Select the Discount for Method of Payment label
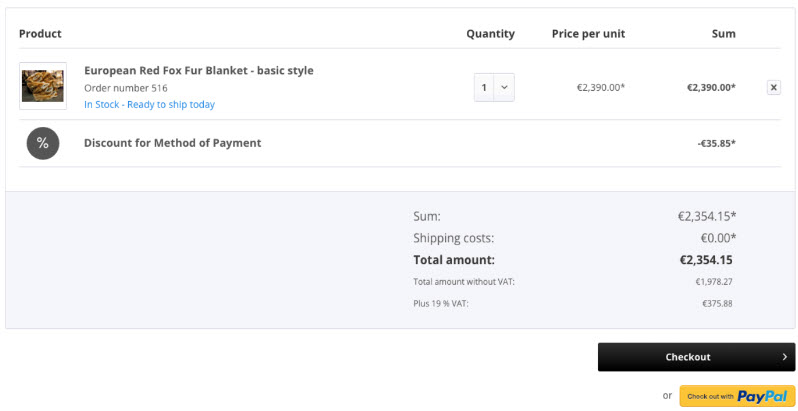 pos(172,143)
